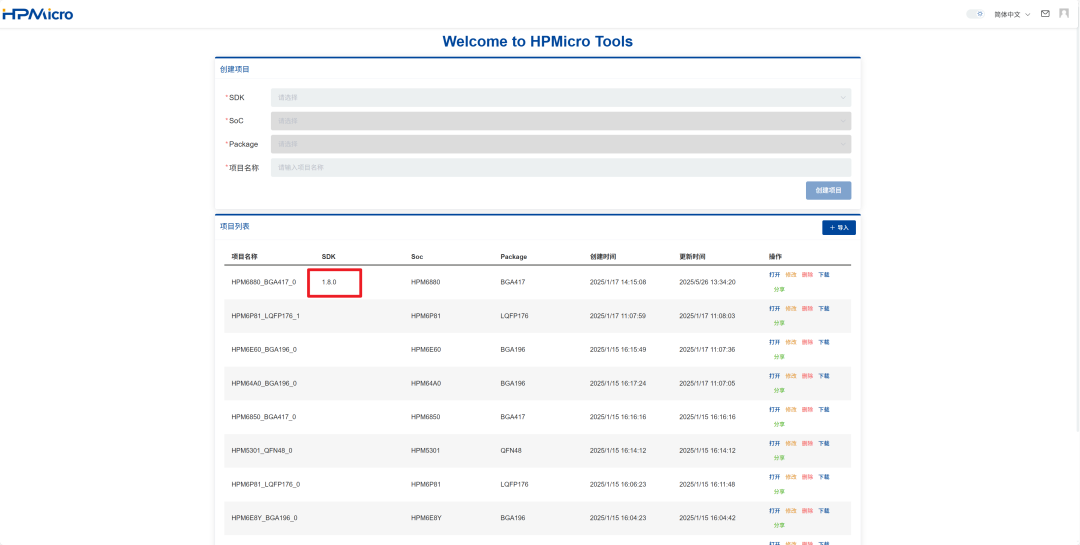Open the 简体中文 language dropdown
Viewport: 1080px width, 545px height.
[x=1012, y=14]
